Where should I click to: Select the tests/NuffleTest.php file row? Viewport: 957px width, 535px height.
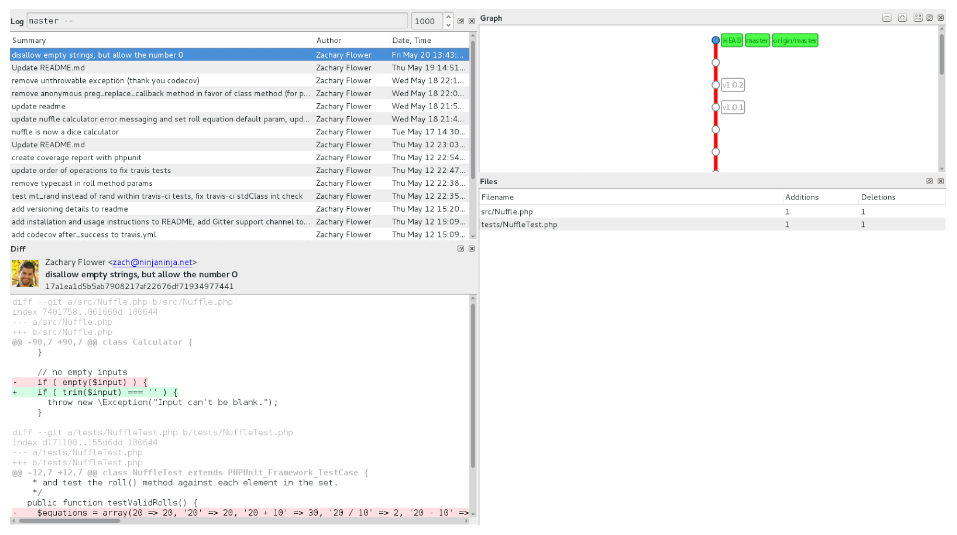[519, 225]
